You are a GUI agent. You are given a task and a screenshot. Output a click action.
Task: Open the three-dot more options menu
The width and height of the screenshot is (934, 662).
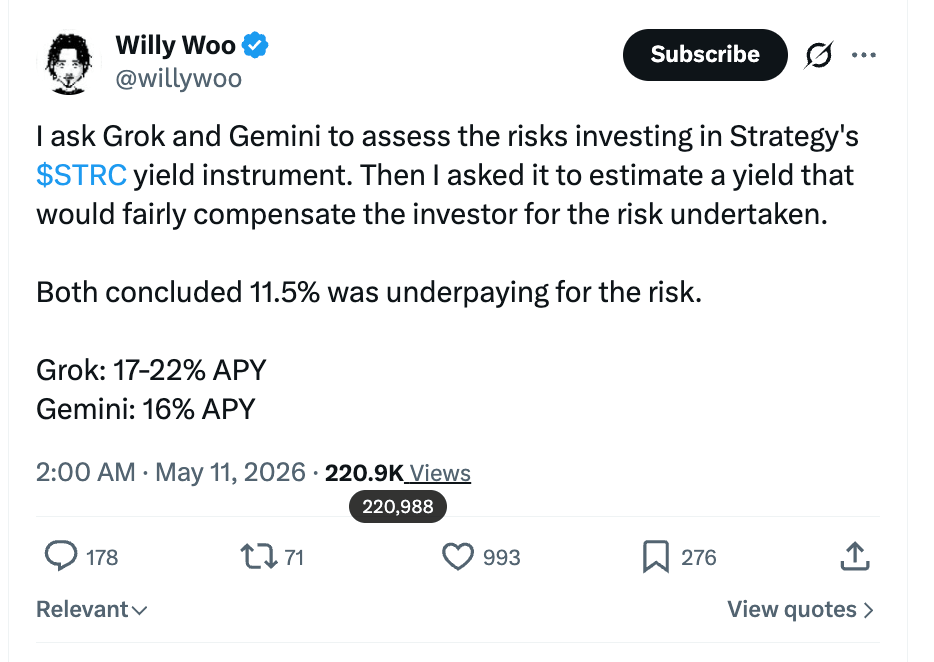(863, 55)
